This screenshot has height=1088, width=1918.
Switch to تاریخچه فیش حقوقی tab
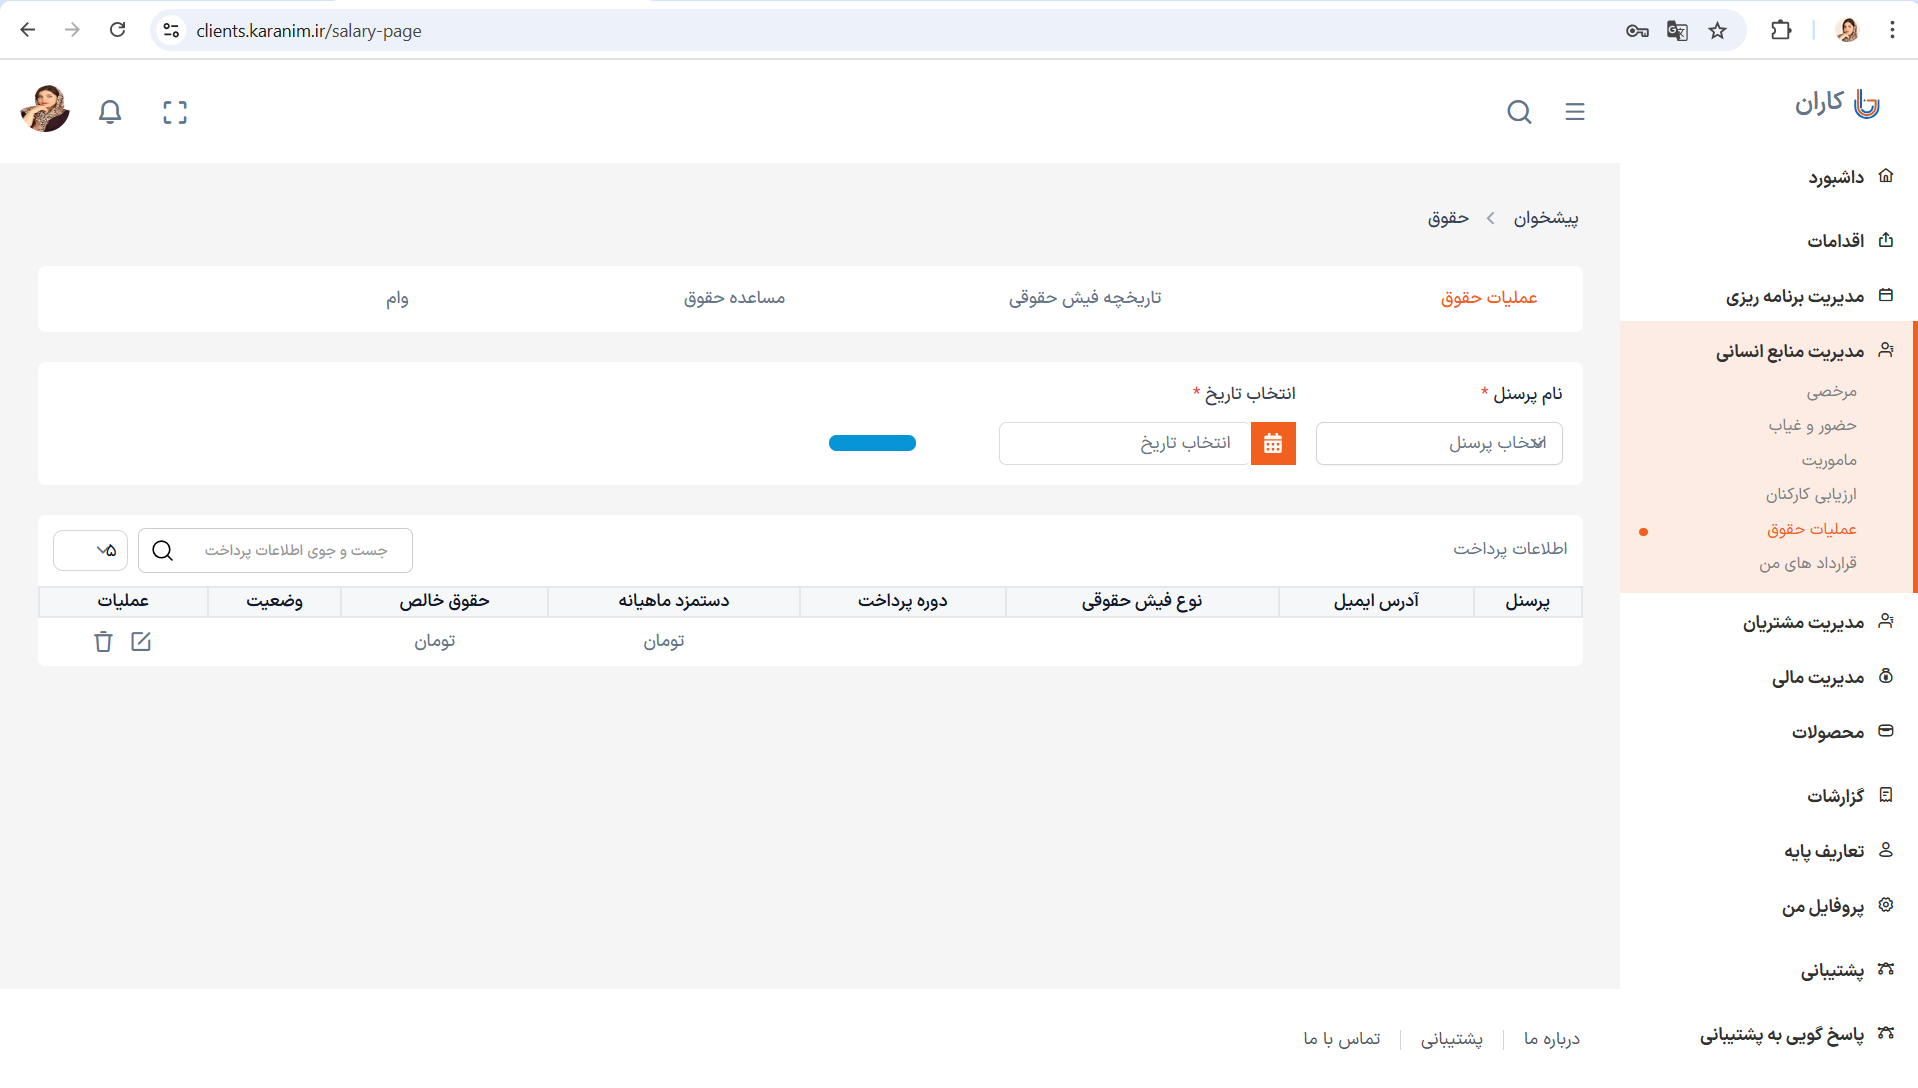pyautogui.click(x=1085, y=298)
